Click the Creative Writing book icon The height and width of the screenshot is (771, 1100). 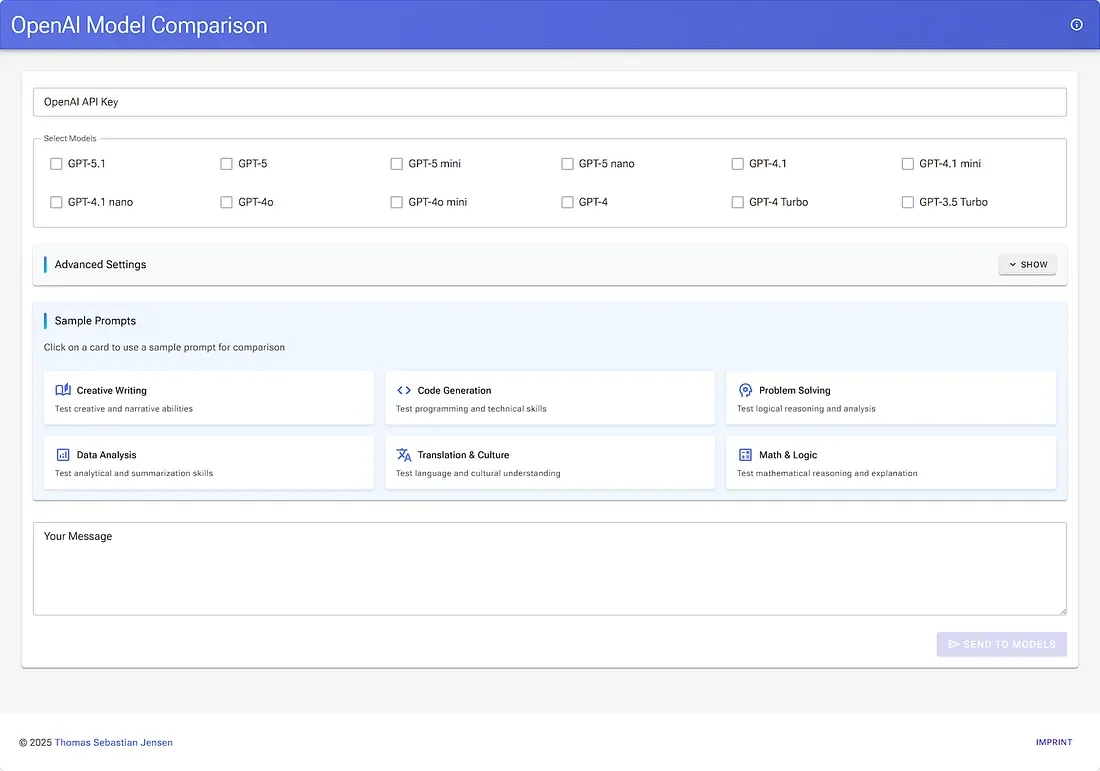(x=63, y=390)
